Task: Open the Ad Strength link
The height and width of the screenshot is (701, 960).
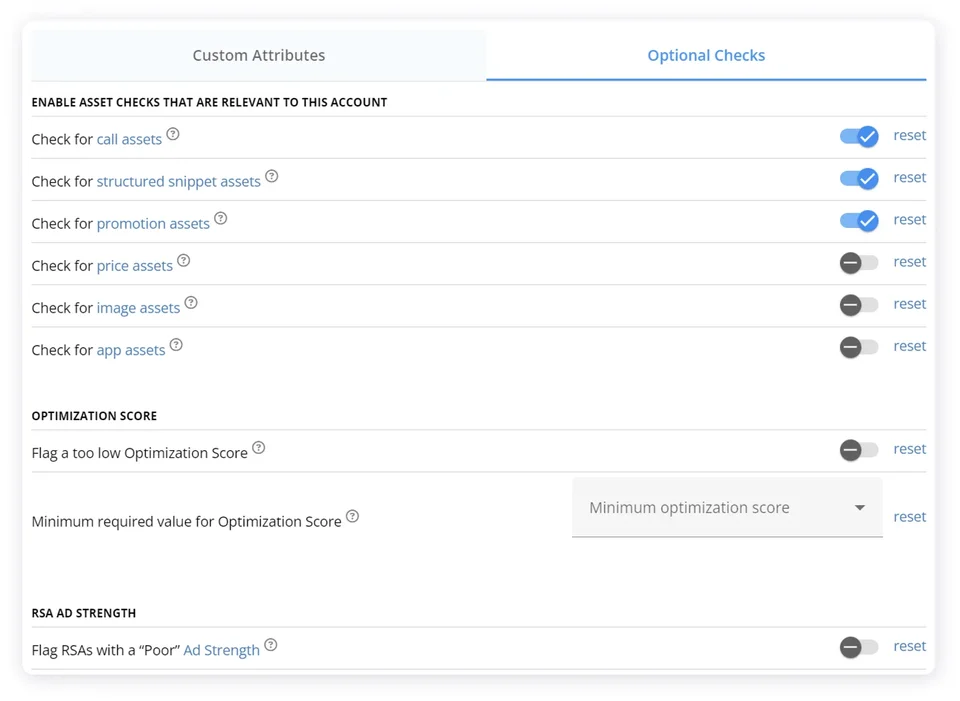Action: 222,650
